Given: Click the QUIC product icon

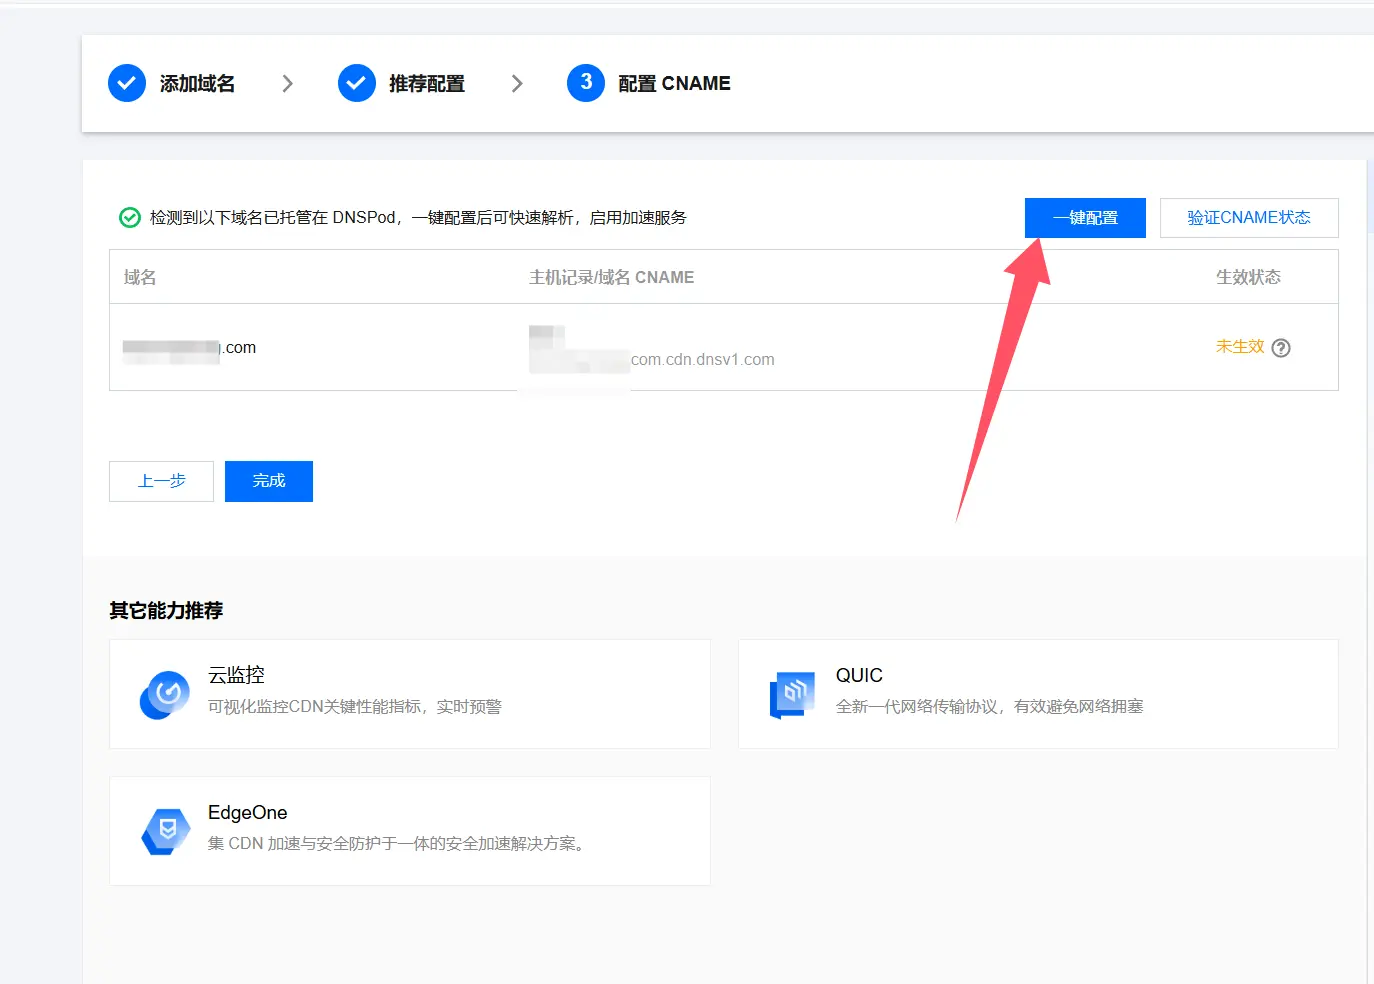Looking at the screenshot, I should pyautogui.click(x=793, y=694).
